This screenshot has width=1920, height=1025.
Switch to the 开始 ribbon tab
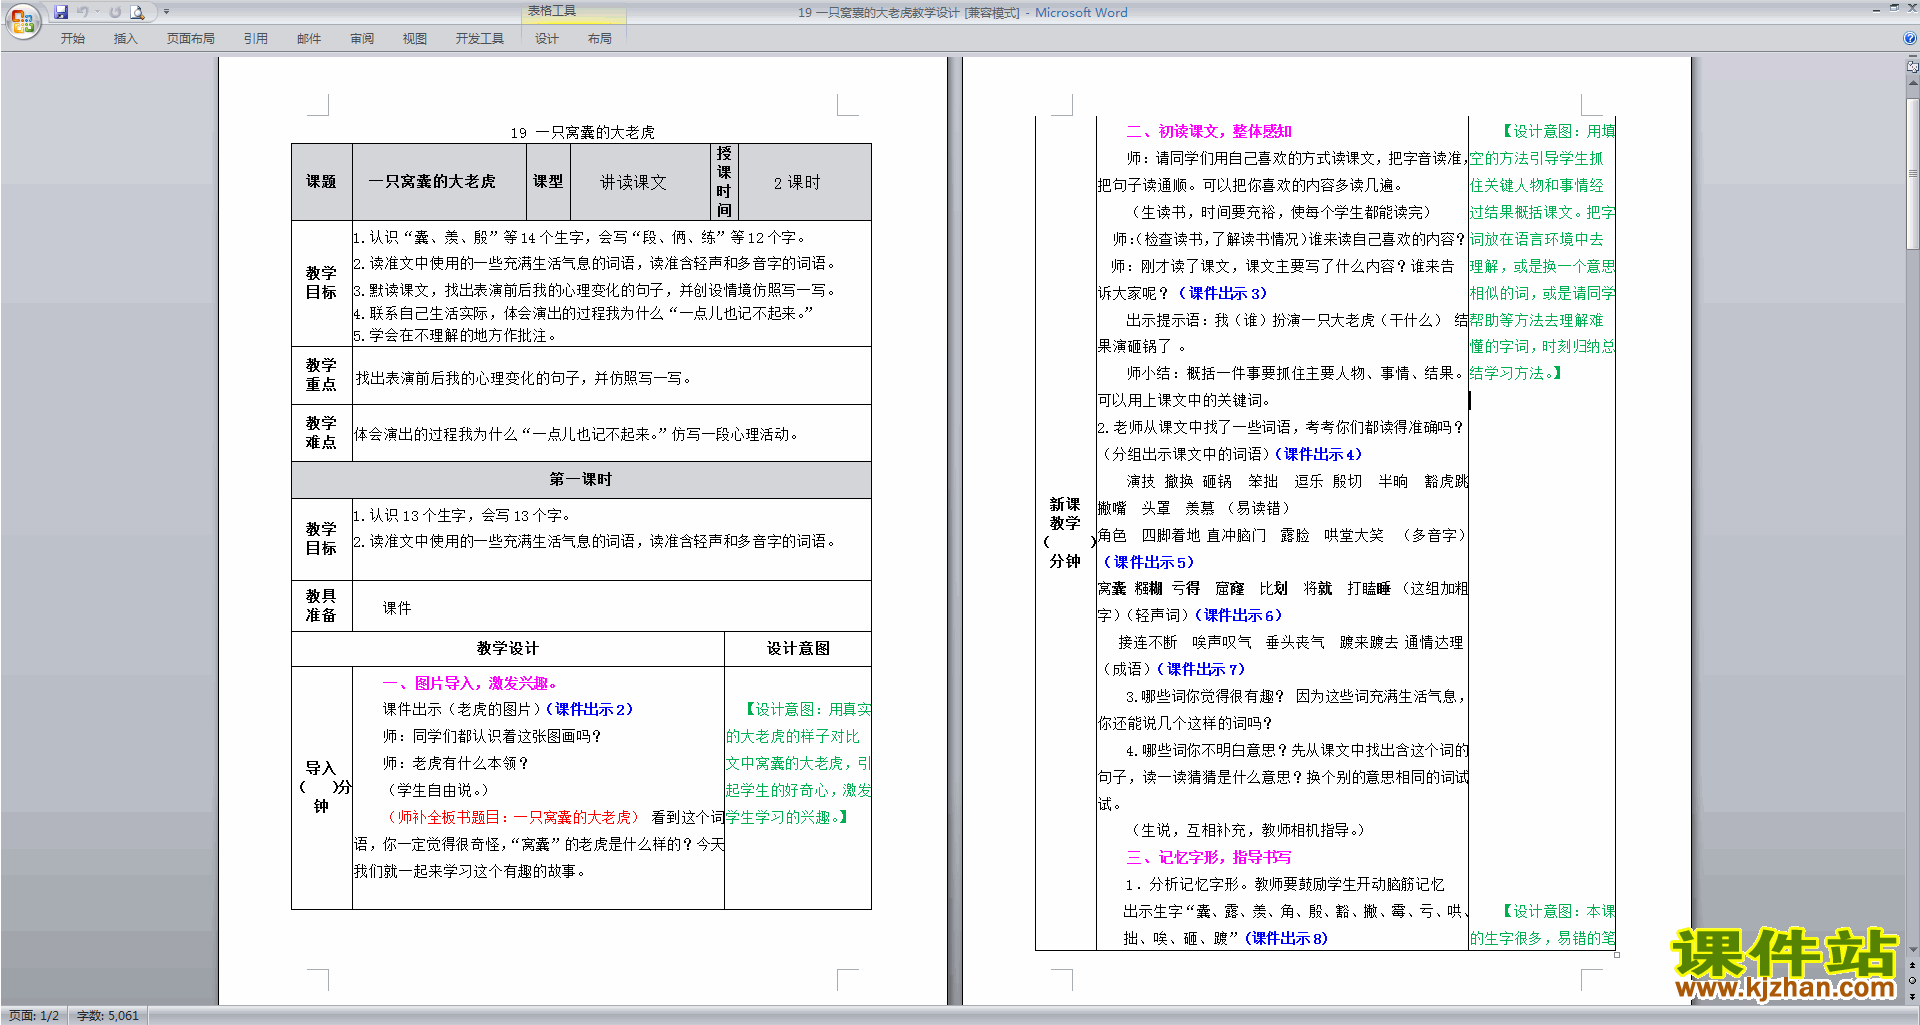(73, 38)
